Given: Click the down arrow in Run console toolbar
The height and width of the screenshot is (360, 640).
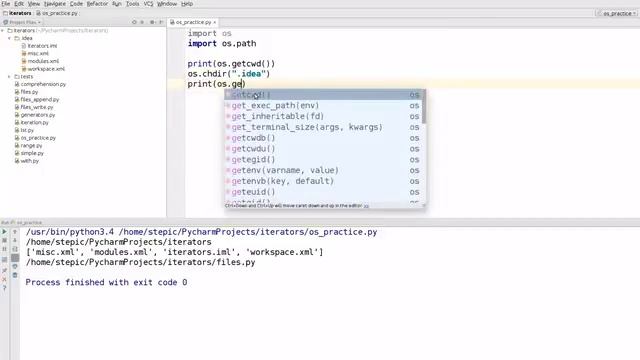Looking at the screenshot, I should tap(15, 240).
